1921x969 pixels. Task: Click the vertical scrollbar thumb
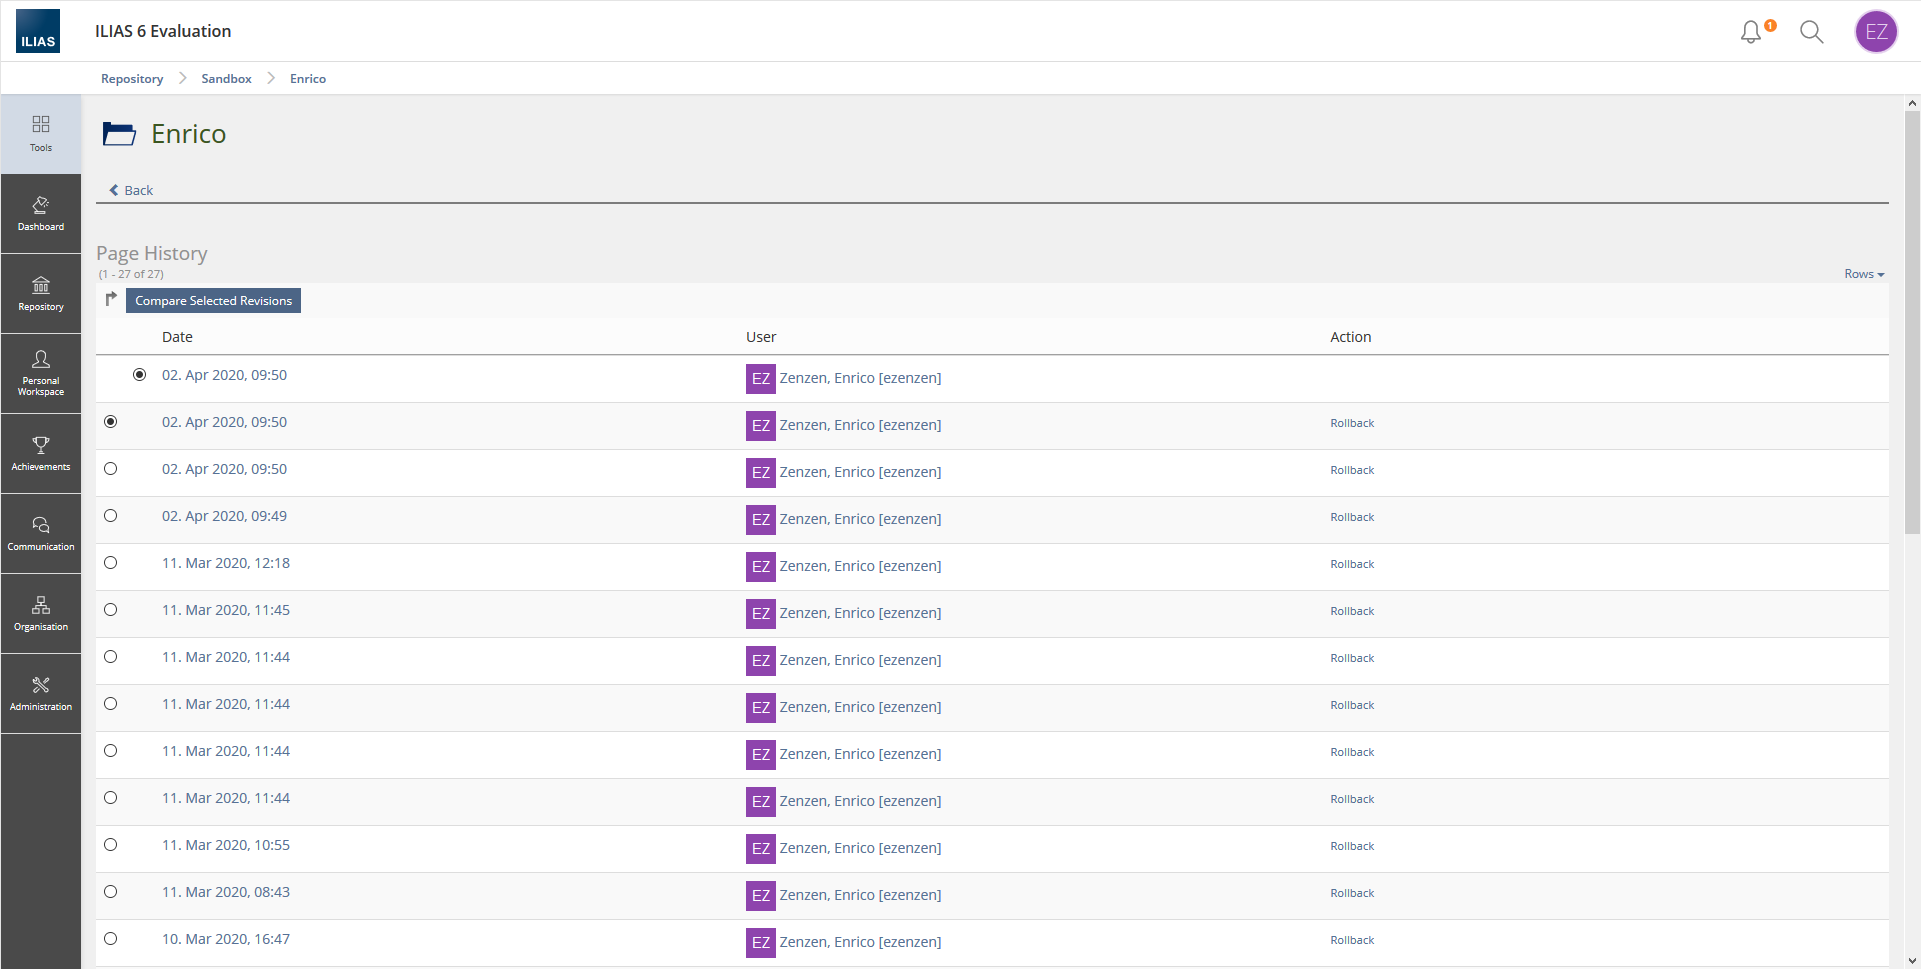(1912, 320)
